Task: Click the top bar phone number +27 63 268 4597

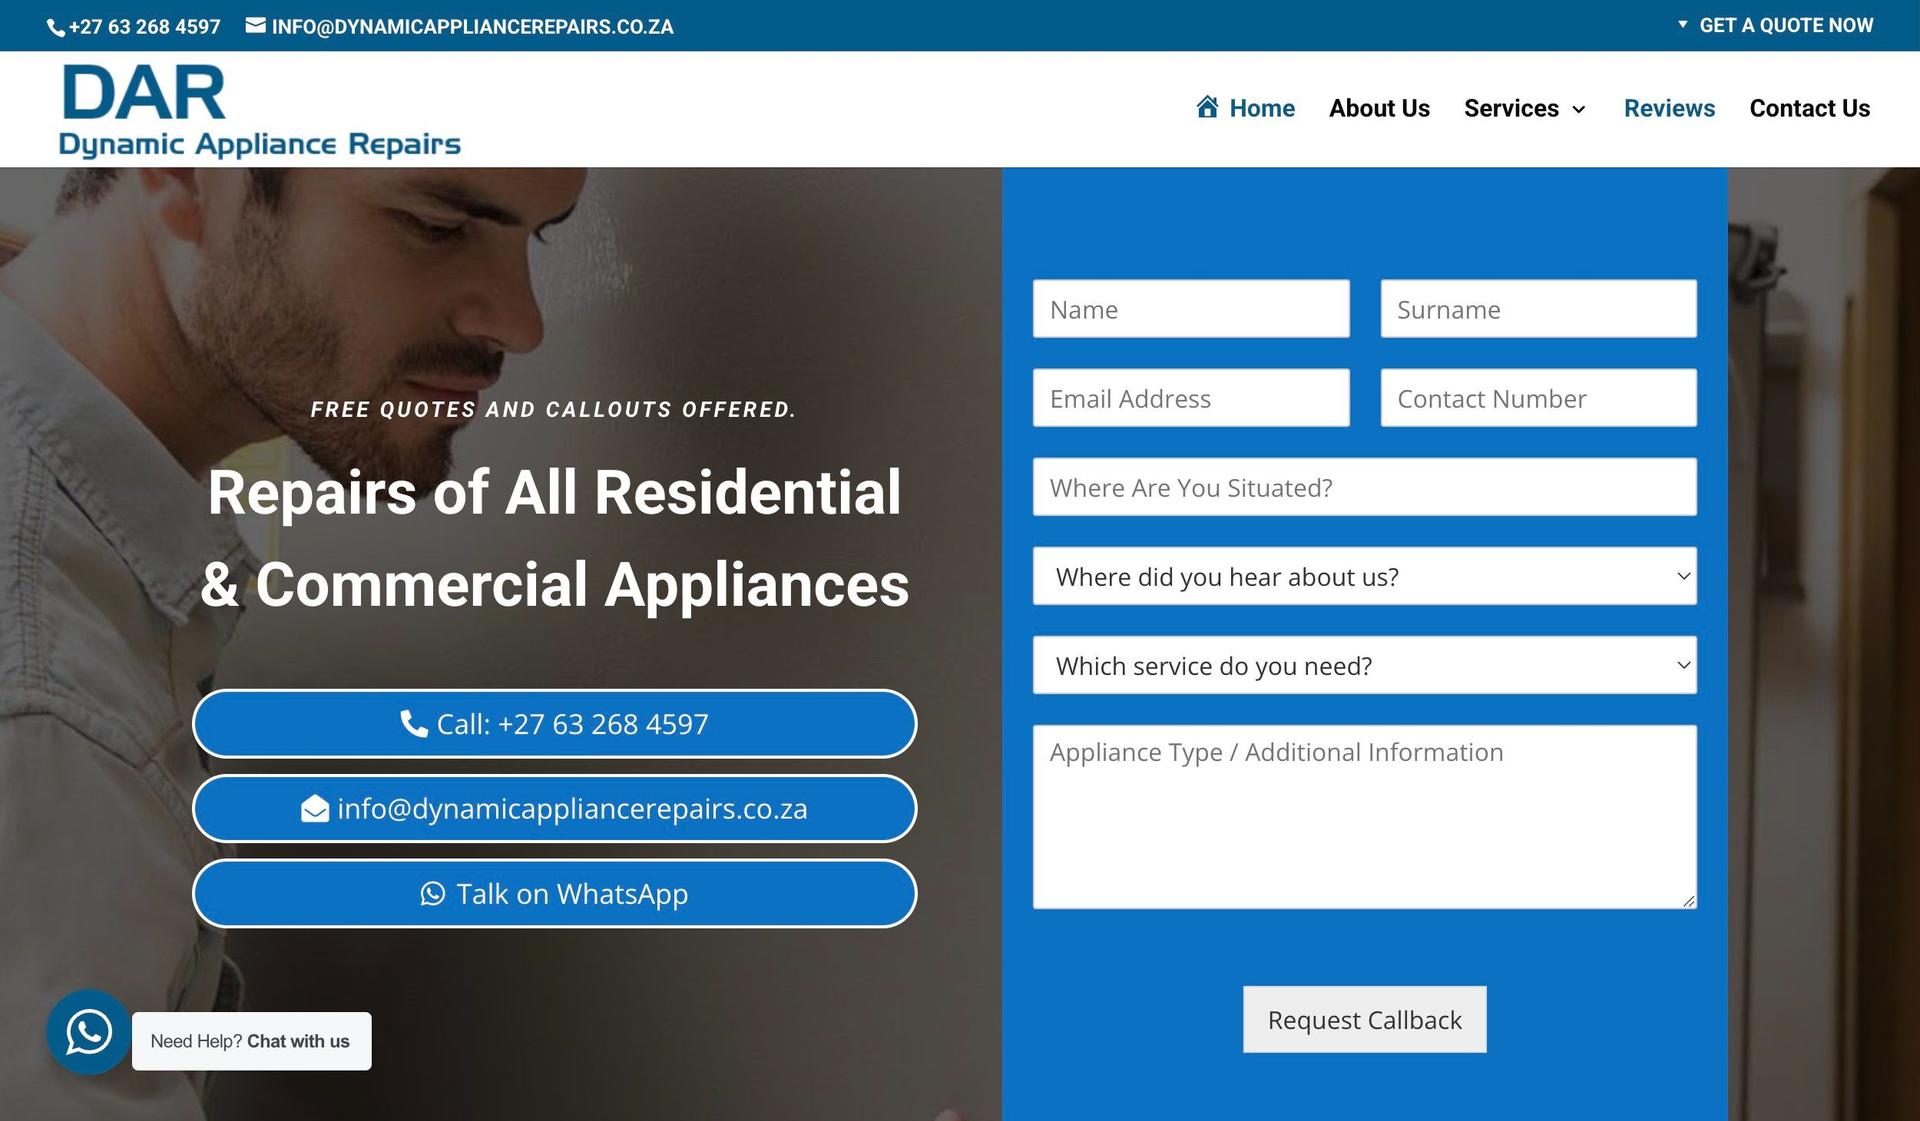Action: [144, 27]
